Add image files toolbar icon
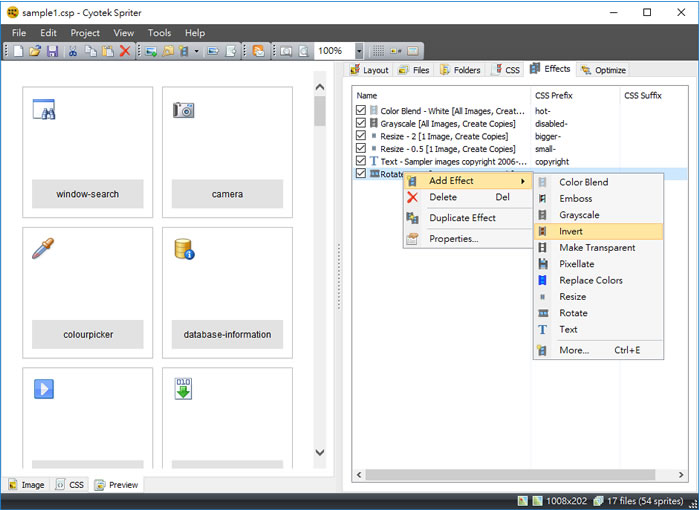The width and height of the screenshot is (700, 510). coord(151,51)
